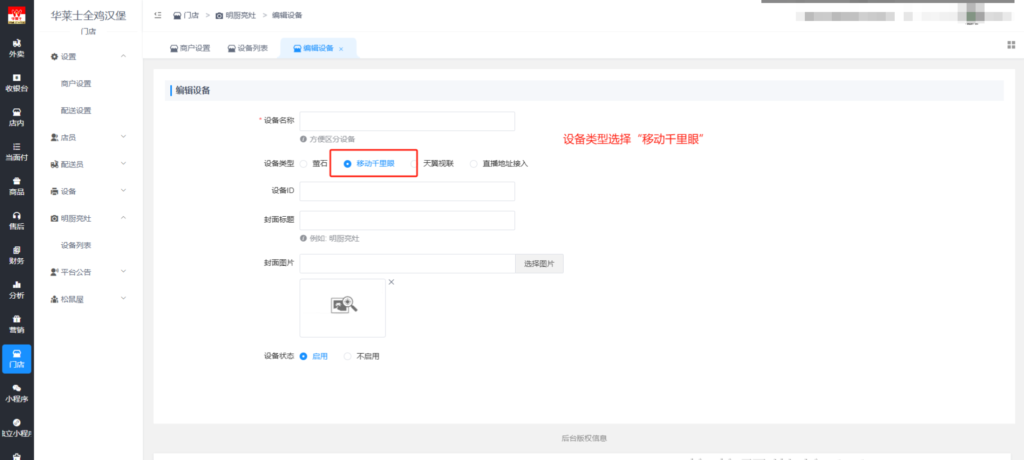
Task: Open 设备列表 in the side menu
Action: (76, 245)
